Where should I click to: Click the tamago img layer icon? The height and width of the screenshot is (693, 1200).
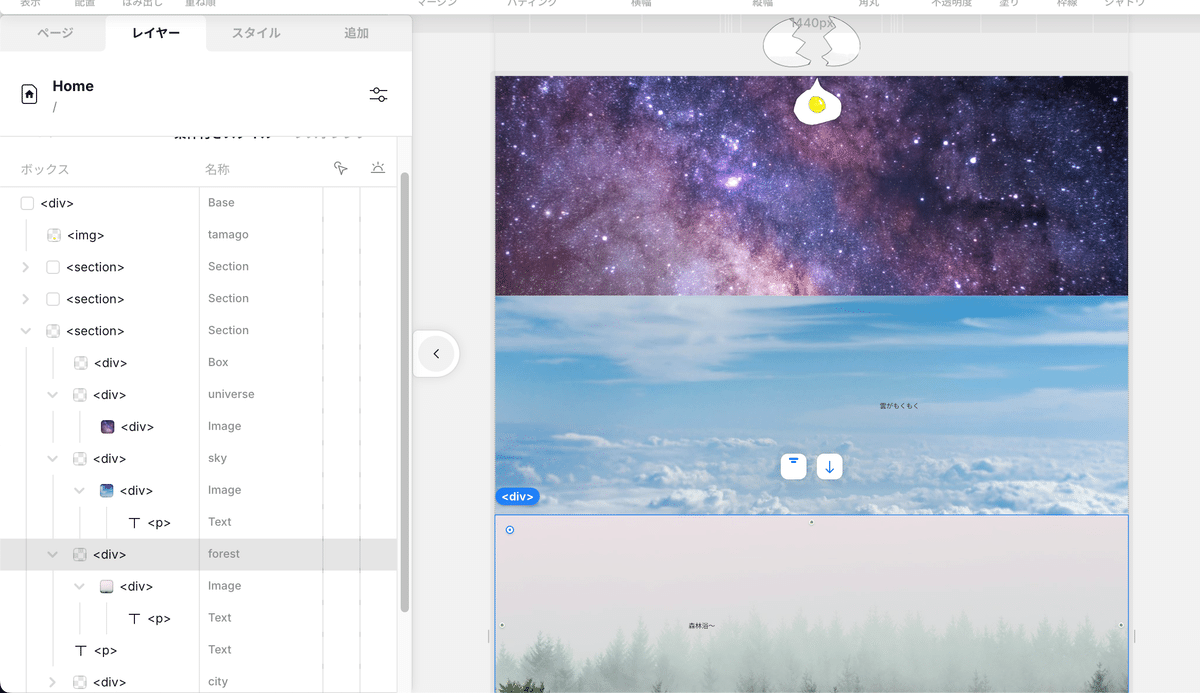[54, 235]
